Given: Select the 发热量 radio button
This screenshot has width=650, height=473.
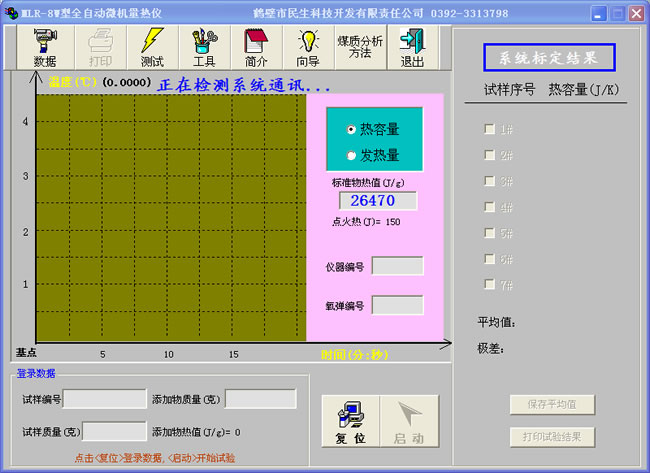Looking at the screenshot, I should coord(351,155).
